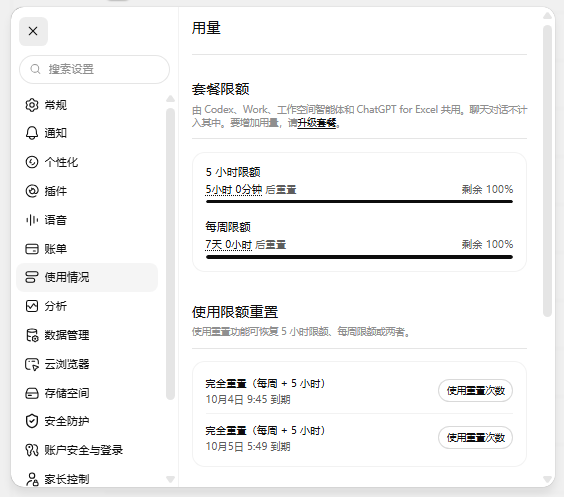This screenshot has height=497, width=564.
Task: Open 通知 via the bell icon
Action: [x=32, y=133]
